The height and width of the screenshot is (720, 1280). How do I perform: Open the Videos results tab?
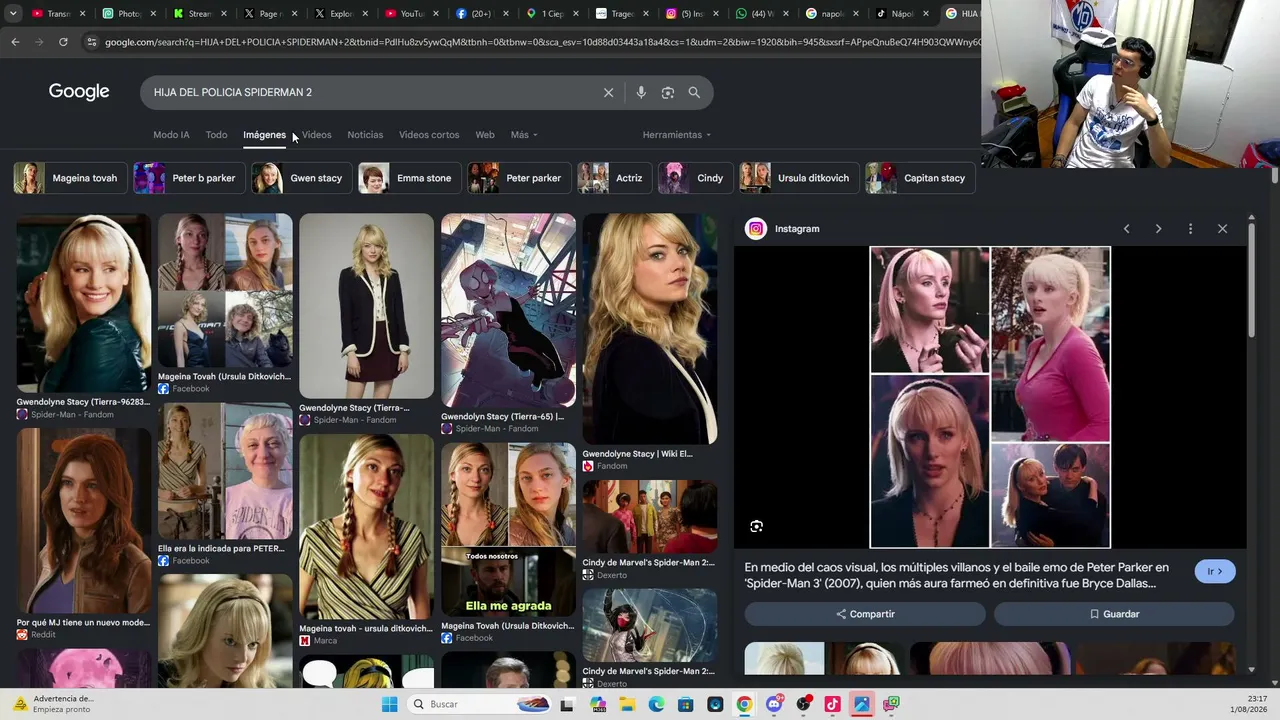[316, 135]
